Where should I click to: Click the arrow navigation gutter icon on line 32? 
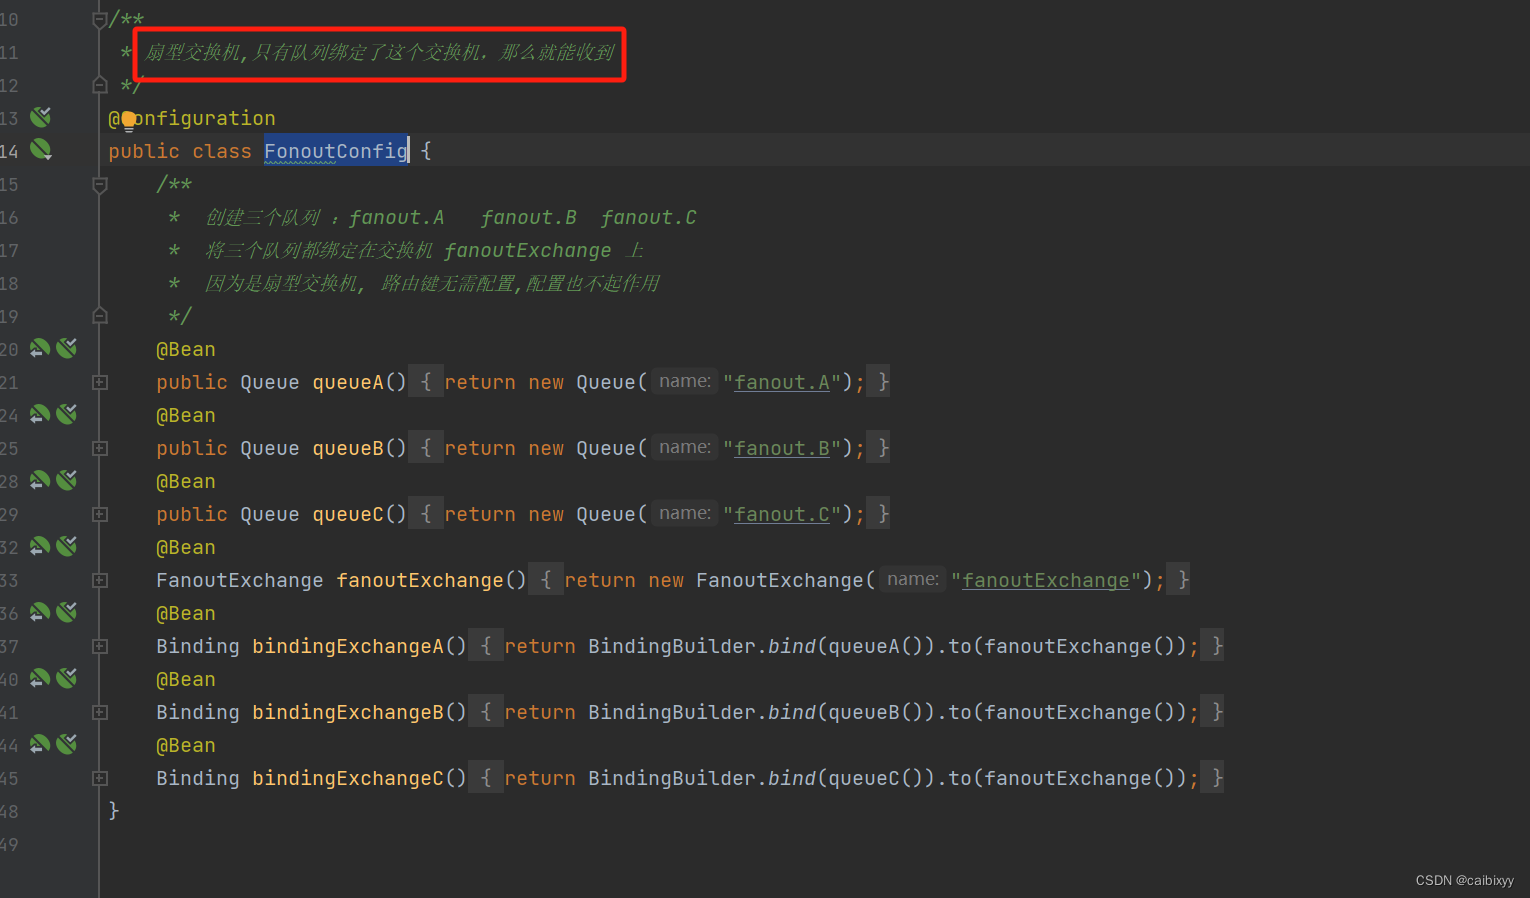(x=40, y=547)
